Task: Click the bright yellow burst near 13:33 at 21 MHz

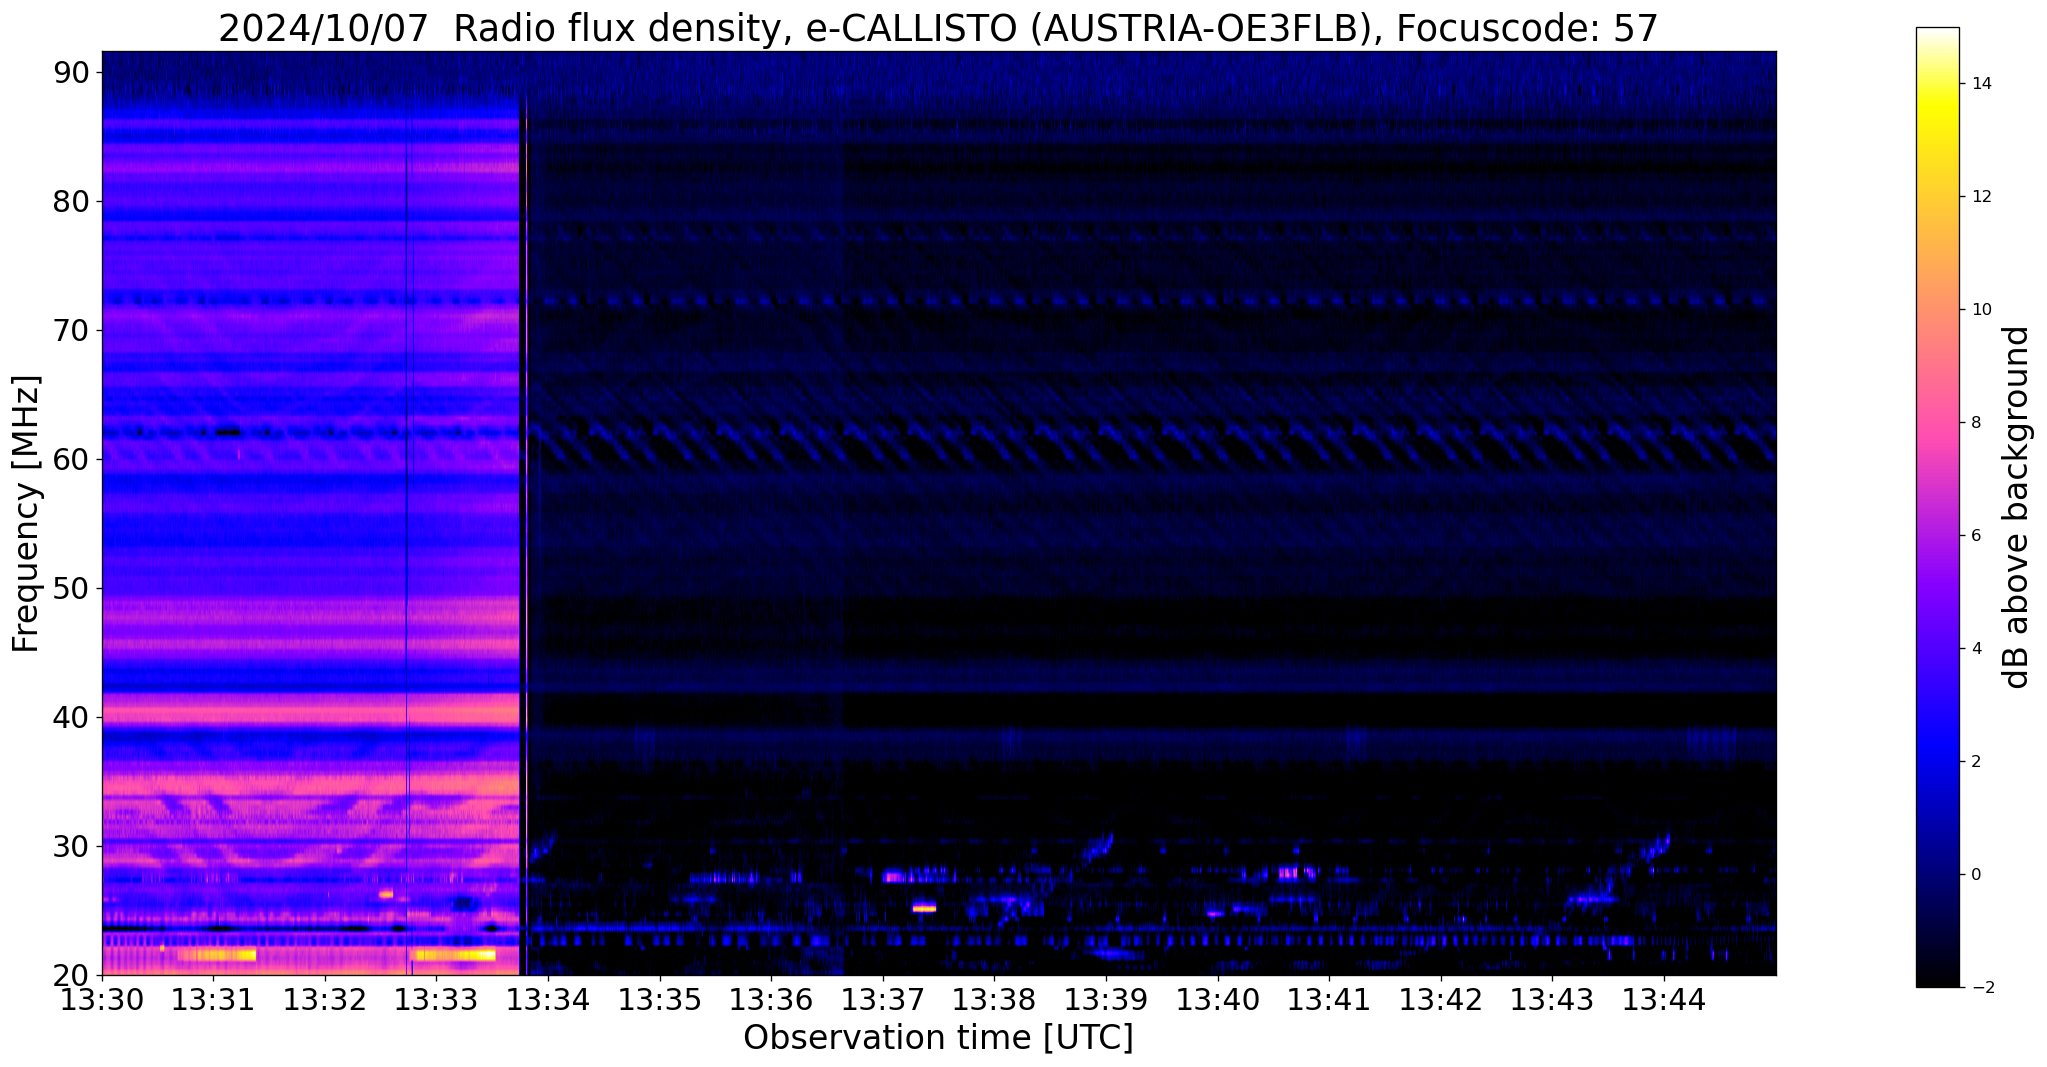Action: (x=455, y=956)
